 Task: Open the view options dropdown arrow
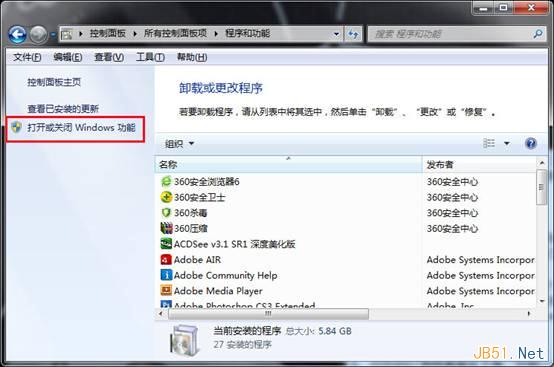click(x=507, y=143)
